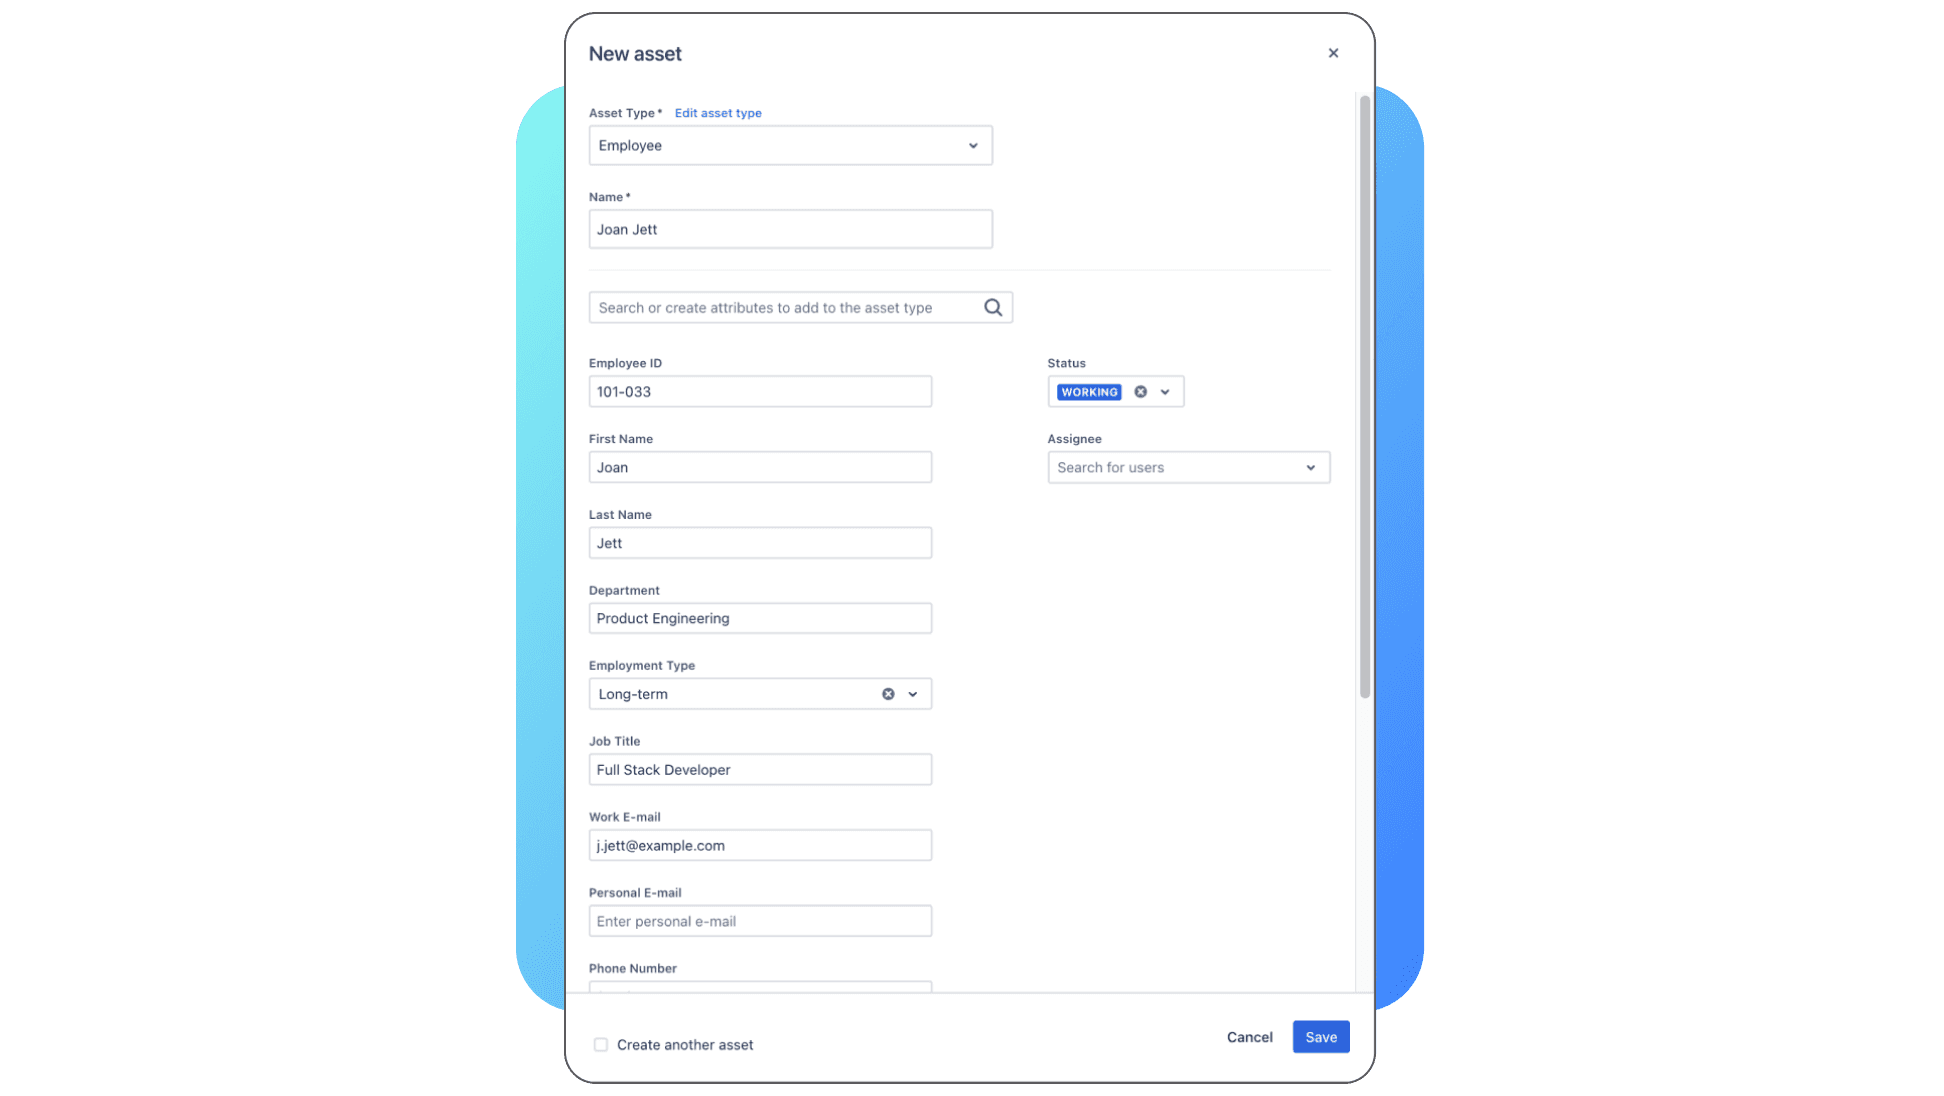Click the dropdown arrow on Assignee field
Viewport: 1944px width, 1096px height.
1310,467
